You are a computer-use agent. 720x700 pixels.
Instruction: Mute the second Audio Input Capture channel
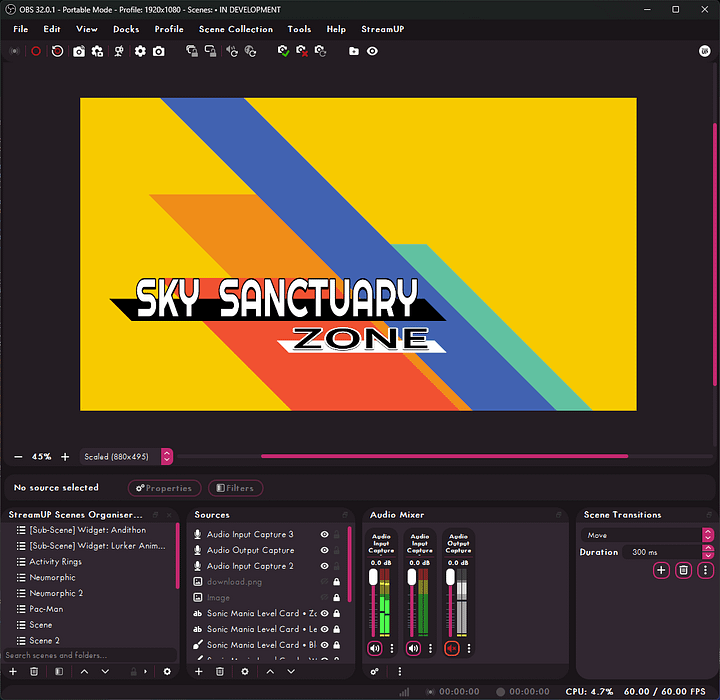tap(413, 649)
